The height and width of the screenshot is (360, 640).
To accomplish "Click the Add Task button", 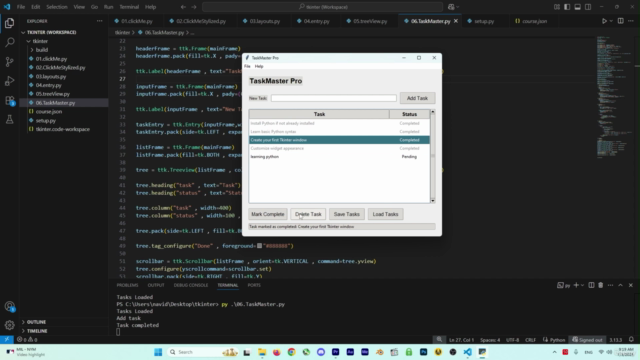I will click(x=417, y=98).
